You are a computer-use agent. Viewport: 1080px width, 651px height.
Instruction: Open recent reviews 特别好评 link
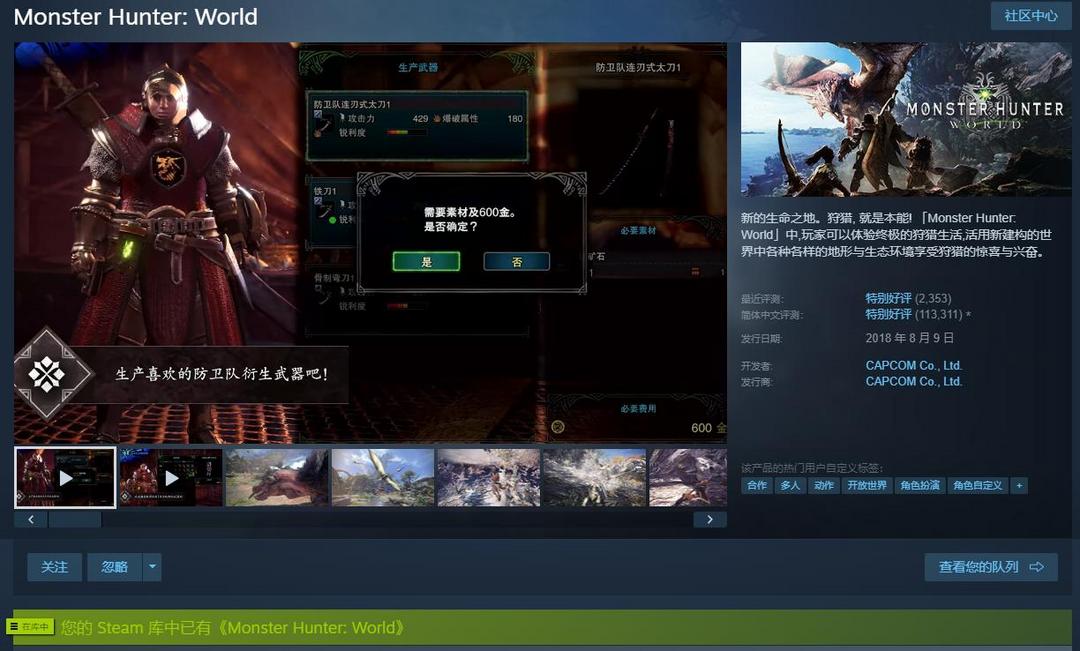pyautogui.click(x=889, y=298)
